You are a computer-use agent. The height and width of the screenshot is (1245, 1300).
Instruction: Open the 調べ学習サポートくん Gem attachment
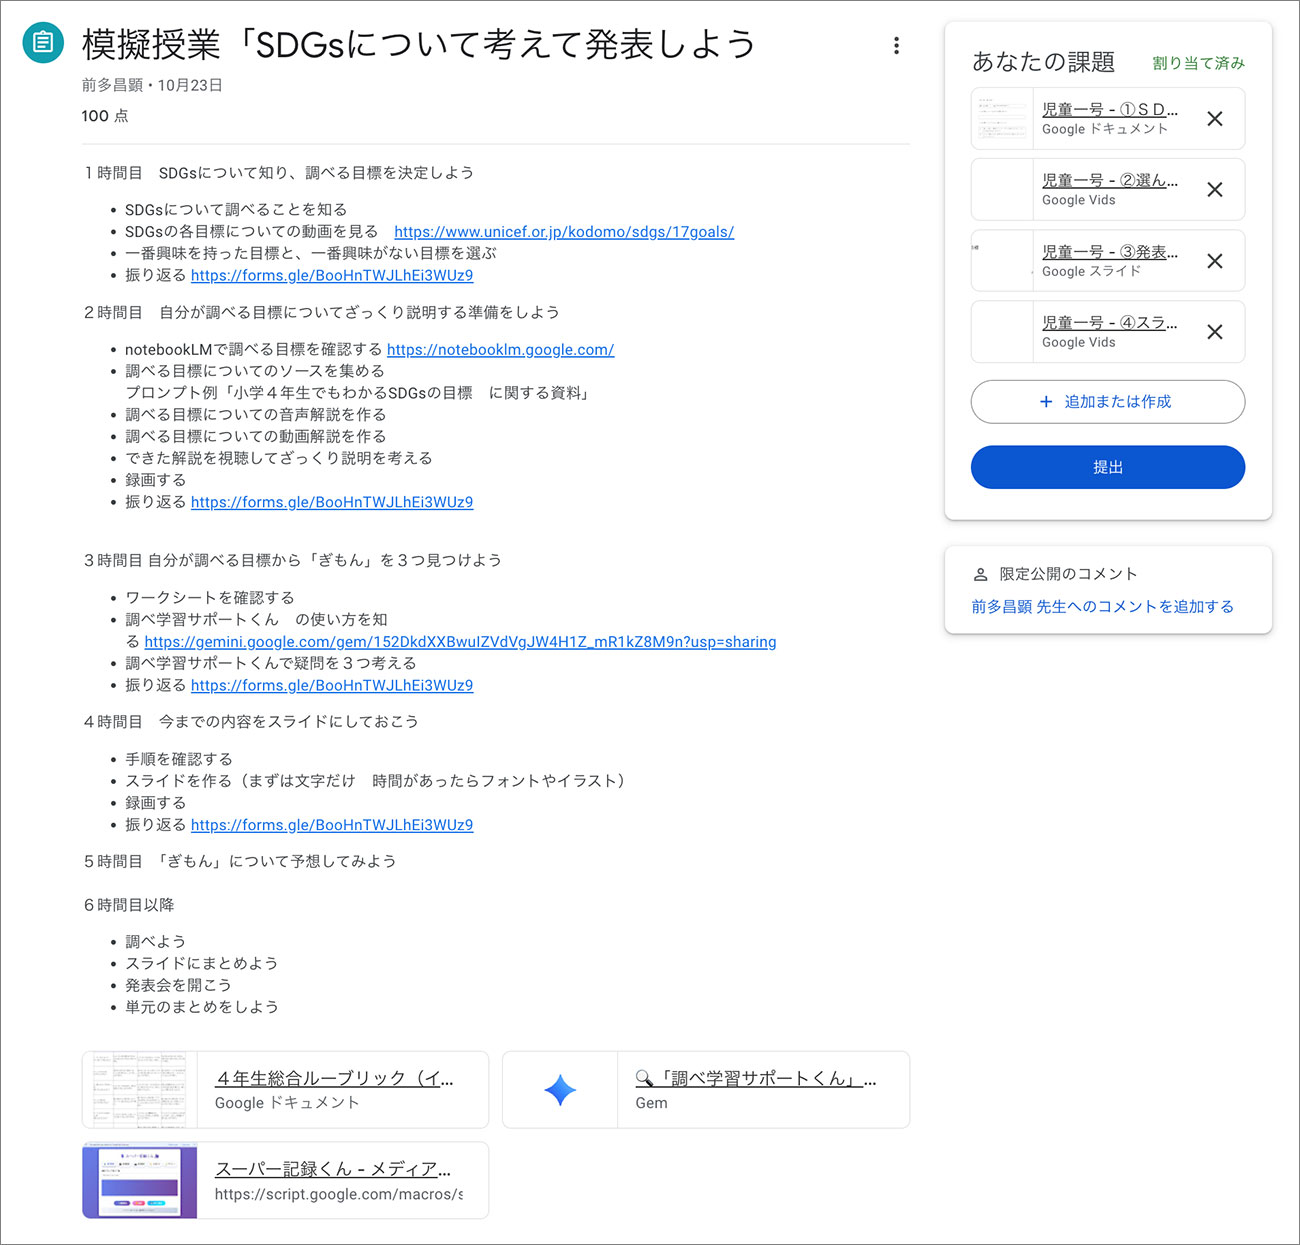757,1079
